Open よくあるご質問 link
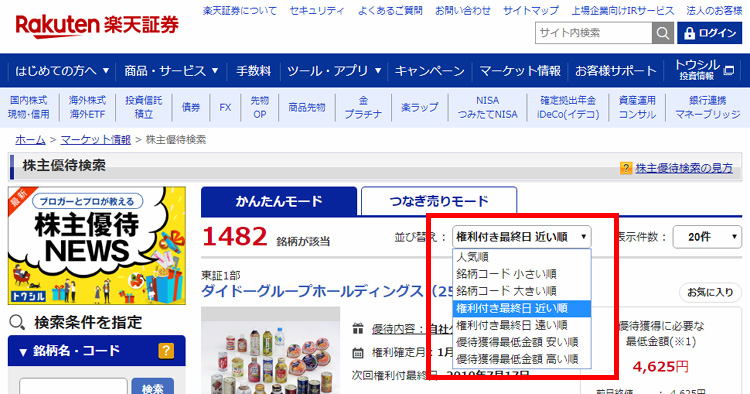 click(390, 11)
